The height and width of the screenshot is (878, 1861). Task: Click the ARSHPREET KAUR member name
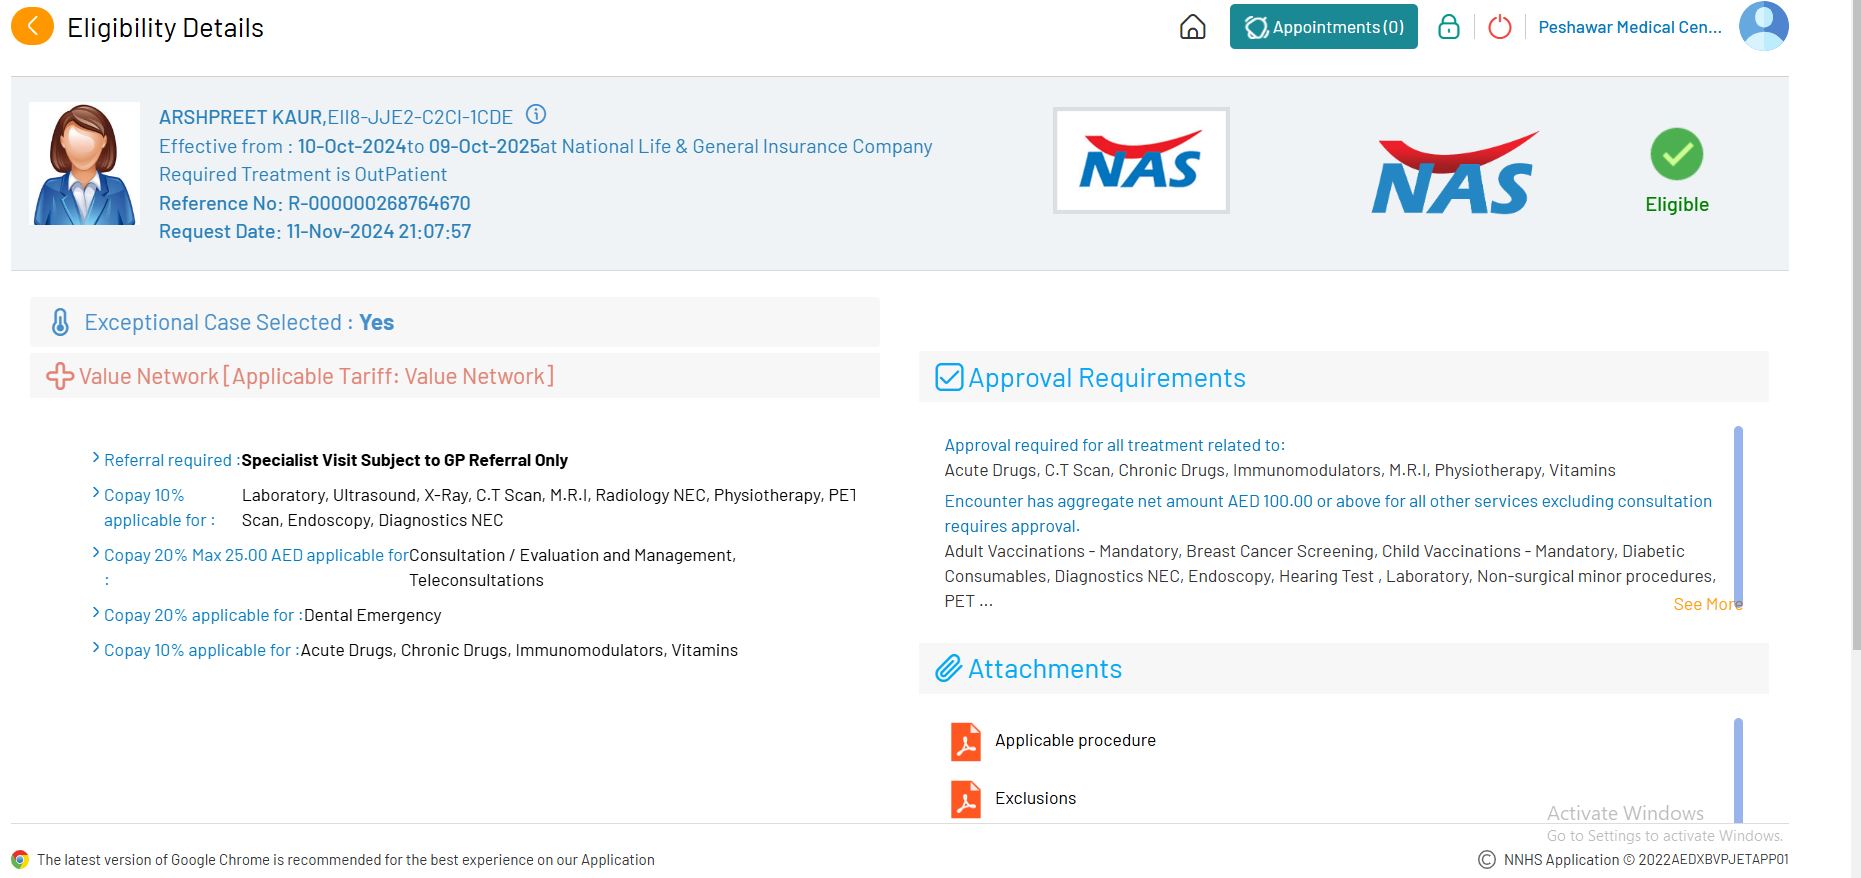click(x=241, y=117)
